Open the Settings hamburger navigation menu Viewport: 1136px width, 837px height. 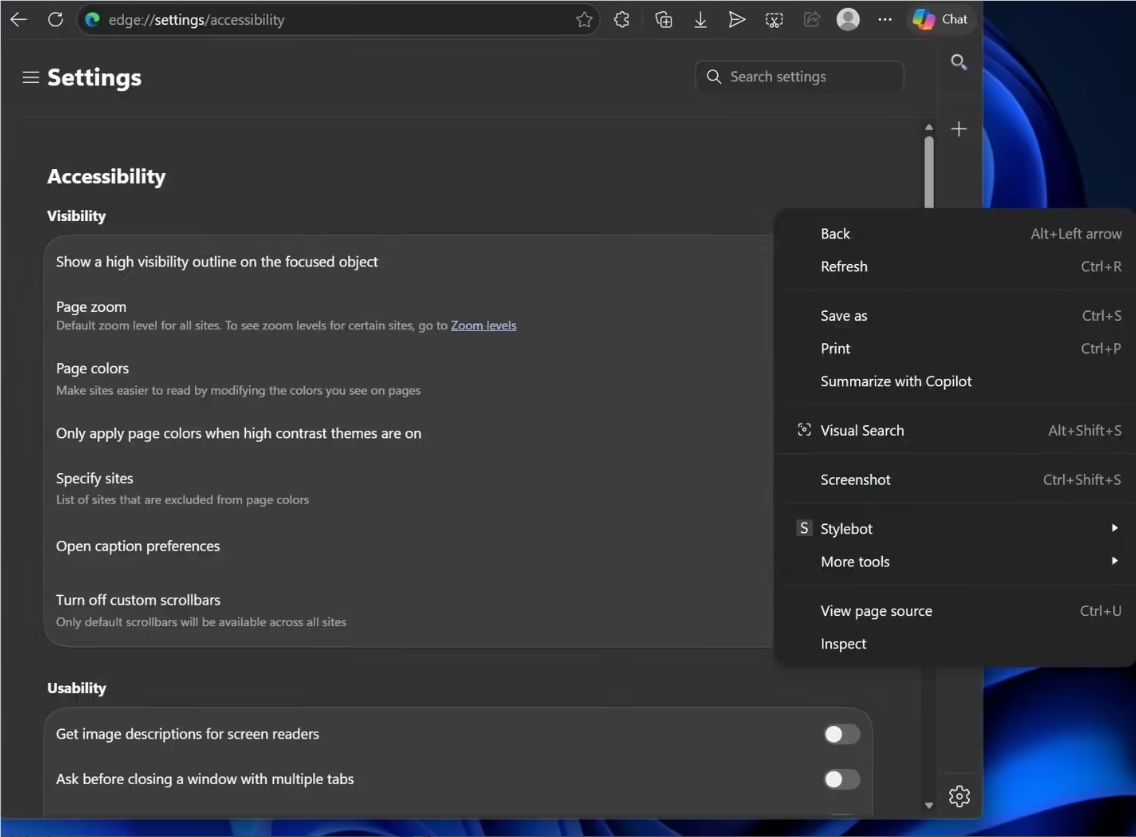click(30, 77)
